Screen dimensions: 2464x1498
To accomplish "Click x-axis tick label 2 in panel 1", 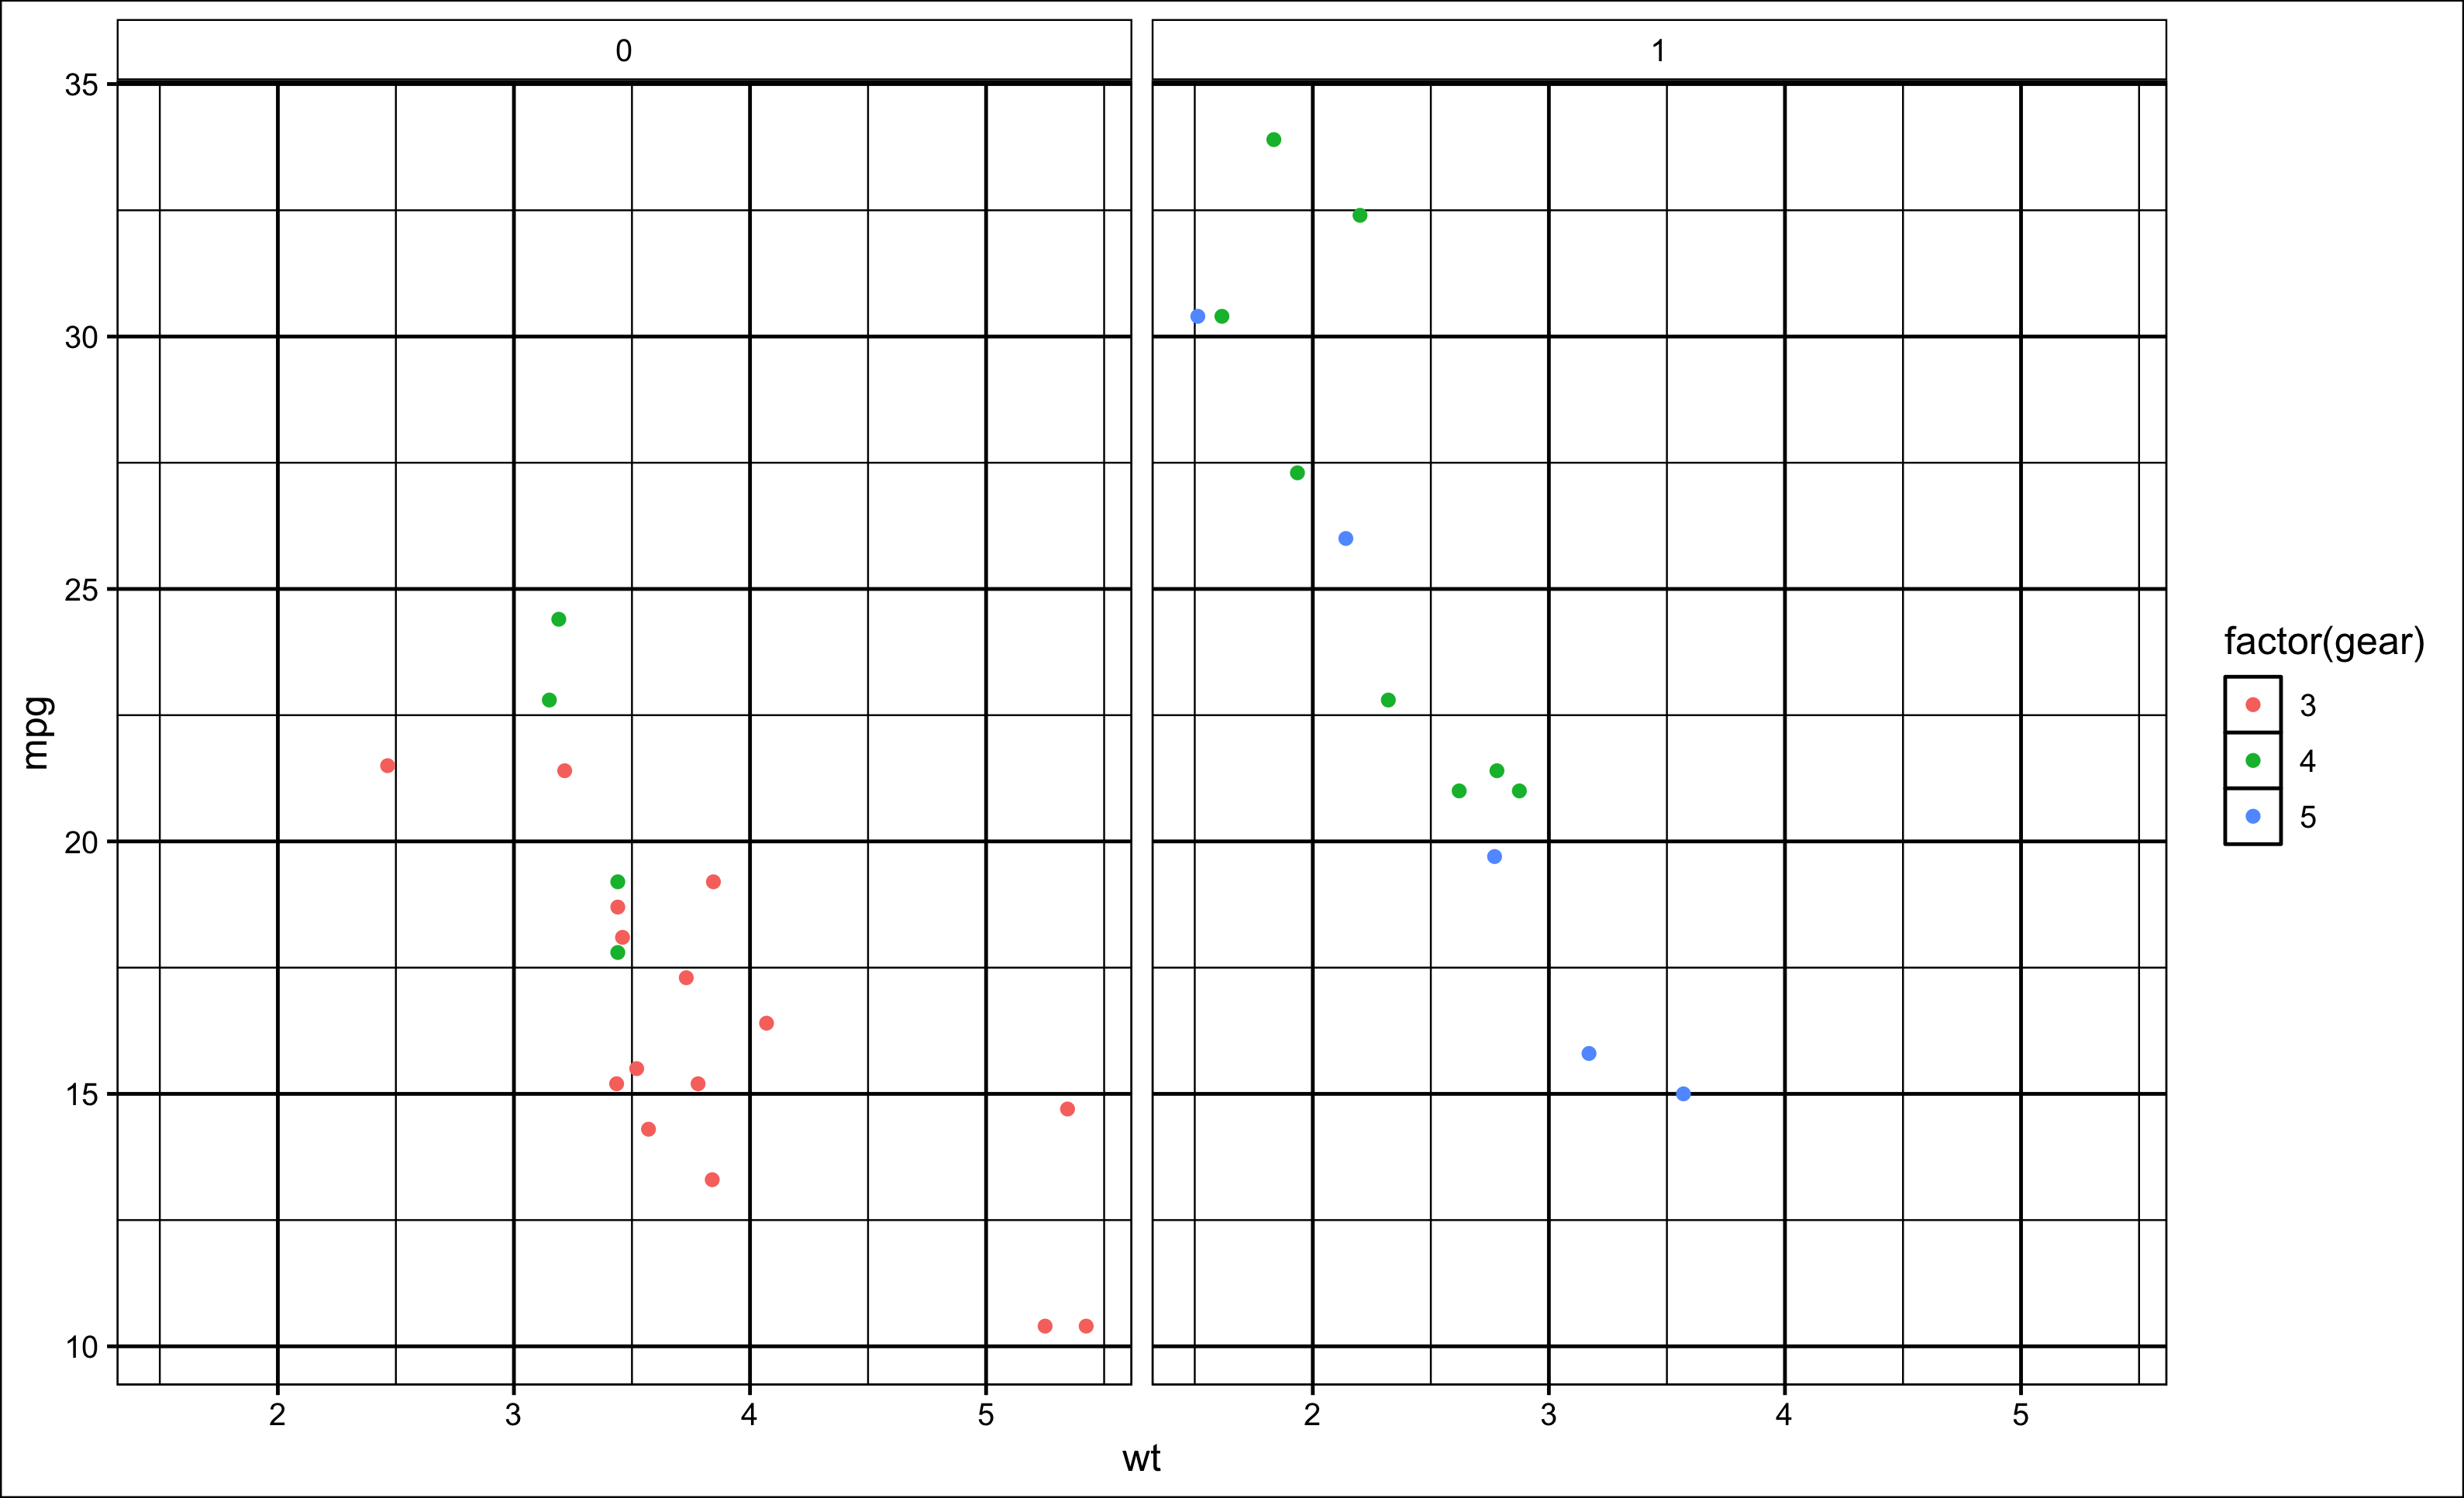I will [1313, 1414].
